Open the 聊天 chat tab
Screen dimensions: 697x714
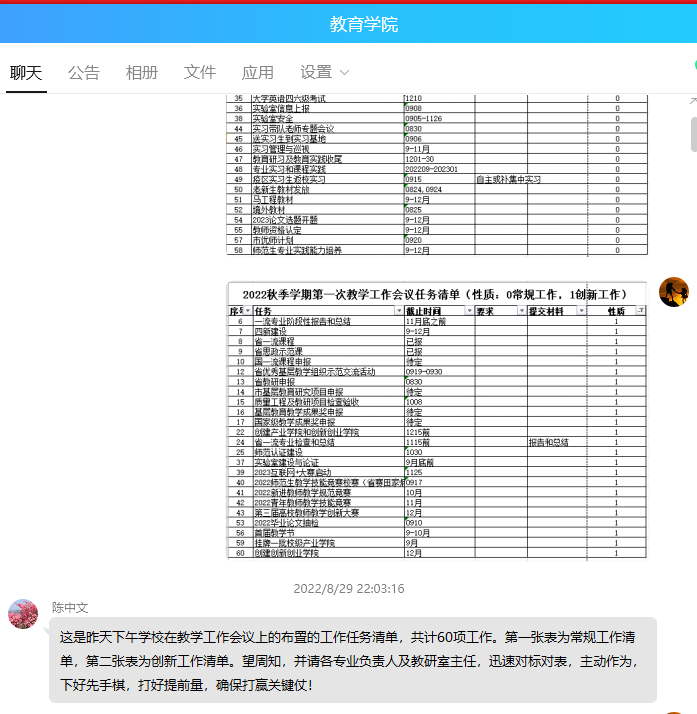coord(26,72)
